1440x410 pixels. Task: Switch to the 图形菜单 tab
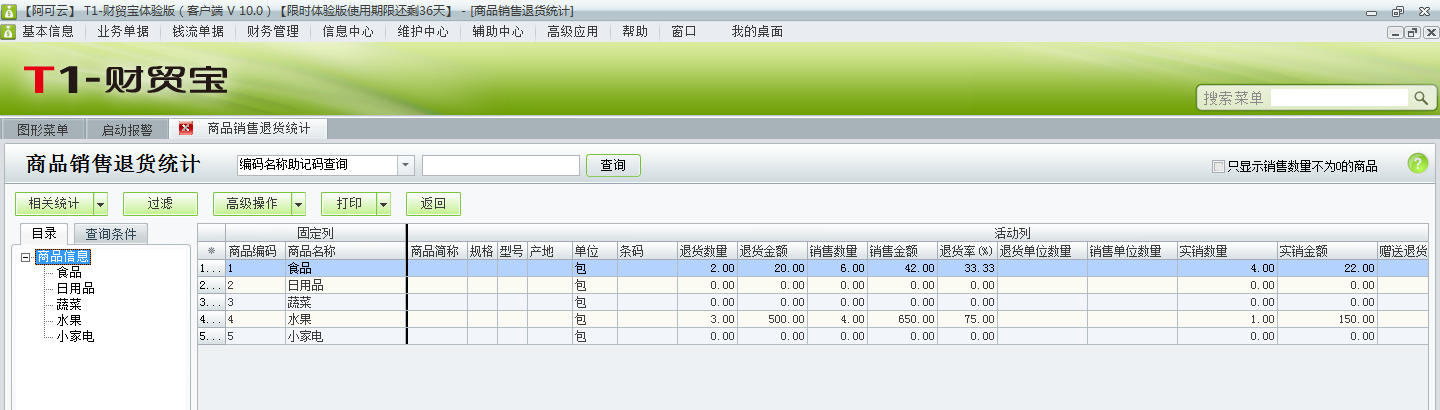point(43,129)
